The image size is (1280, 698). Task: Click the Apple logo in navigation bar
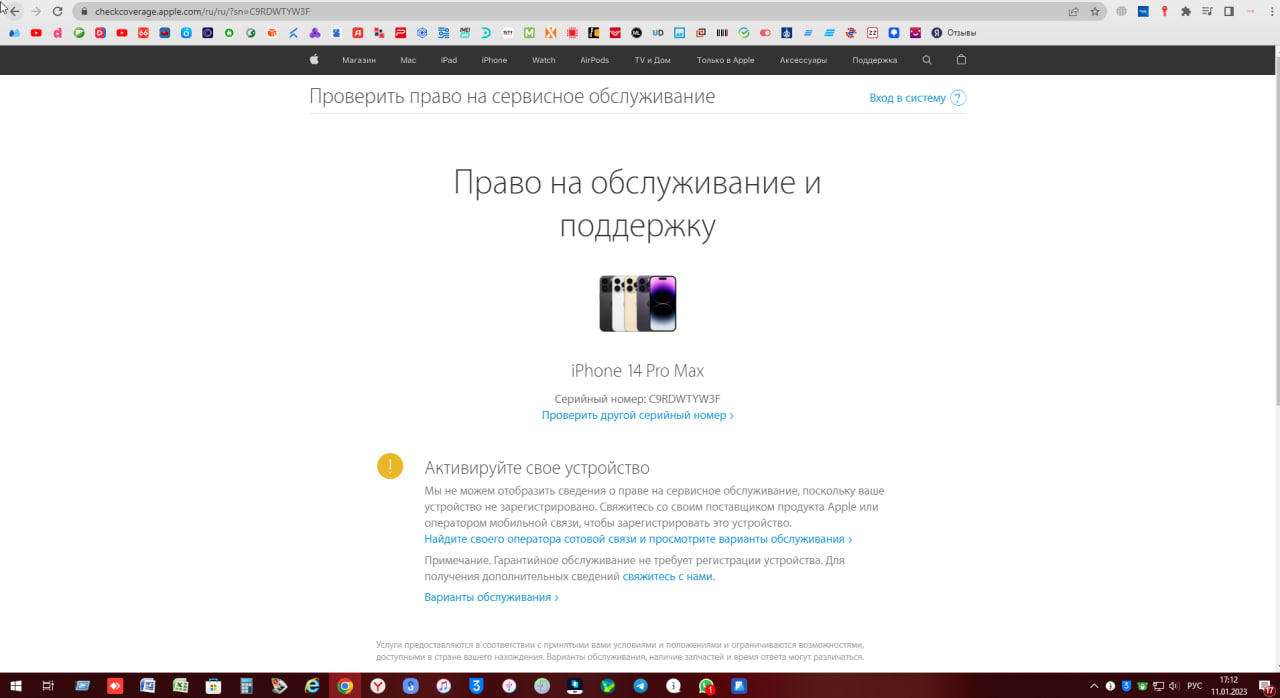314,60
